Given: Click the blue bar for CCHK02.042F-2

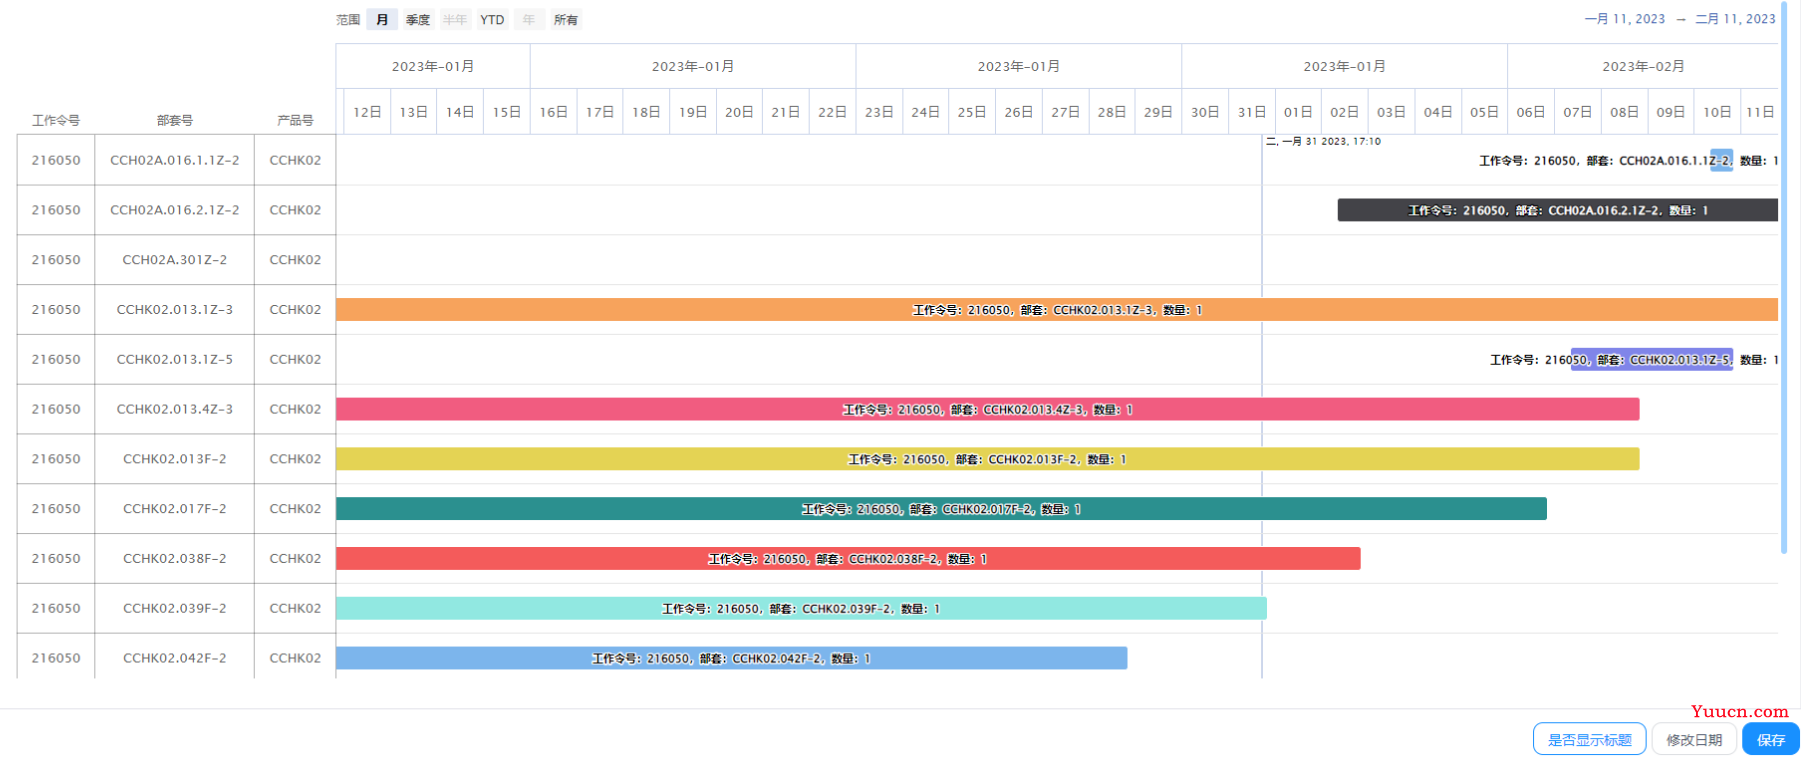Looking at the screenshot, I should [x=732, y=658].
